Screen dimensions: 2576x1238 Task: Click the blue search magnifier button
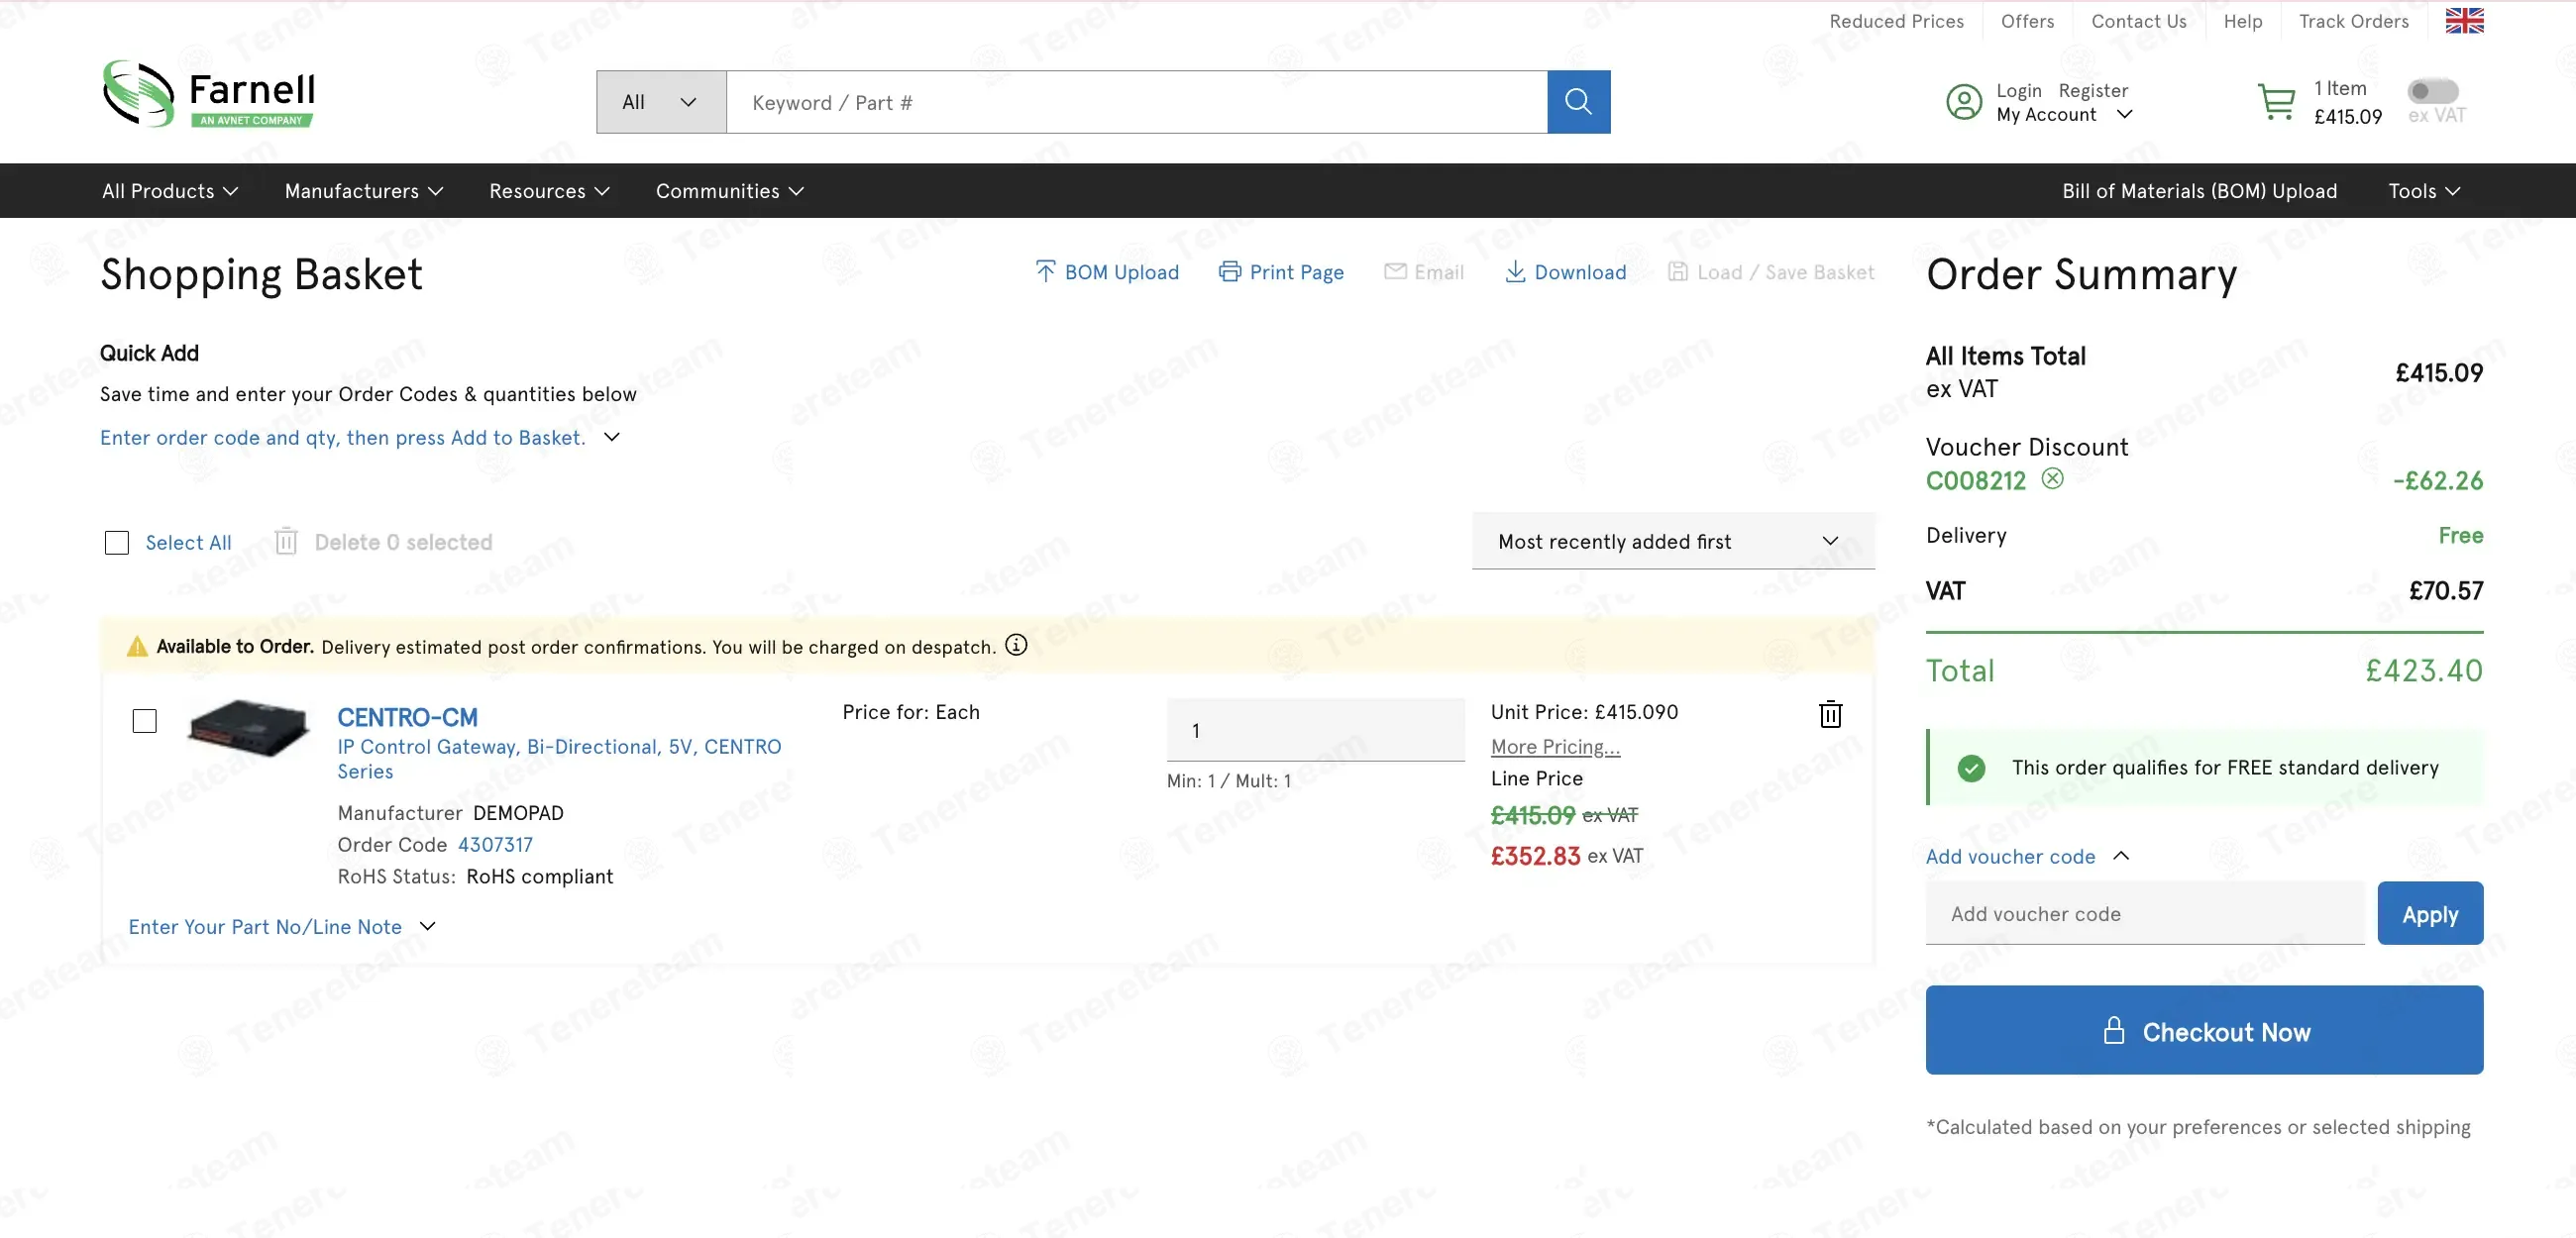click(1578, 102)
